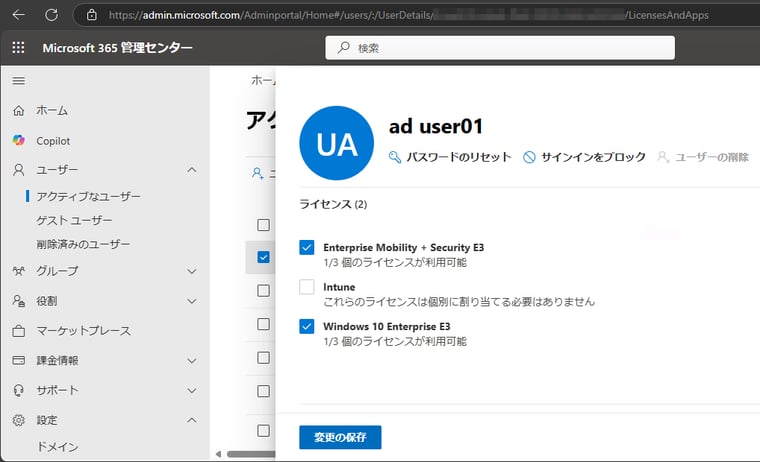Image resolution: width=760 pixels, height=462 pixels.
Task: Expand the サポート section chevron
Action: point(192,390)
